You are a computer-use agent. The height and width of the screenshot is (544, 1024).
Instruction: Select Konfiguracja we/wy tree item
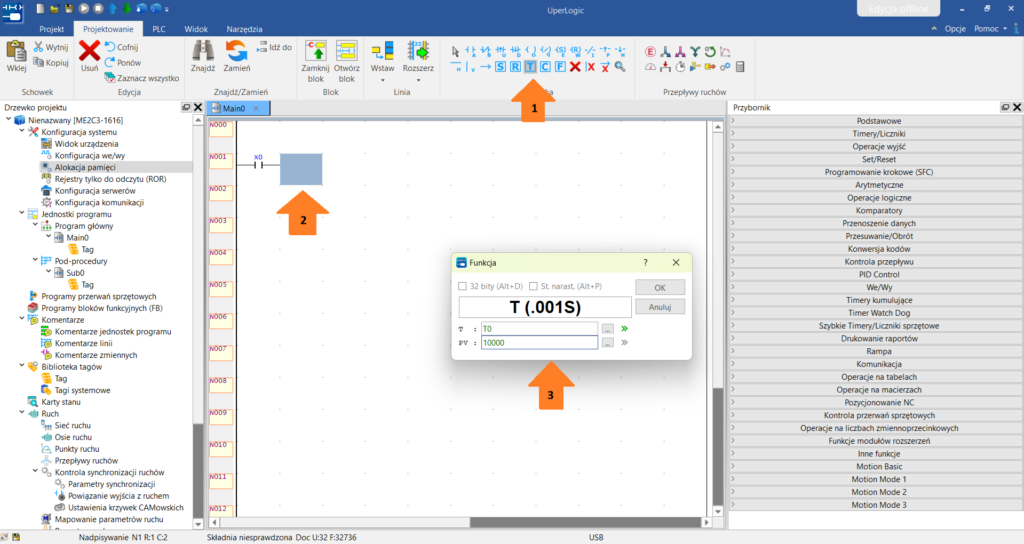point(89,155)
